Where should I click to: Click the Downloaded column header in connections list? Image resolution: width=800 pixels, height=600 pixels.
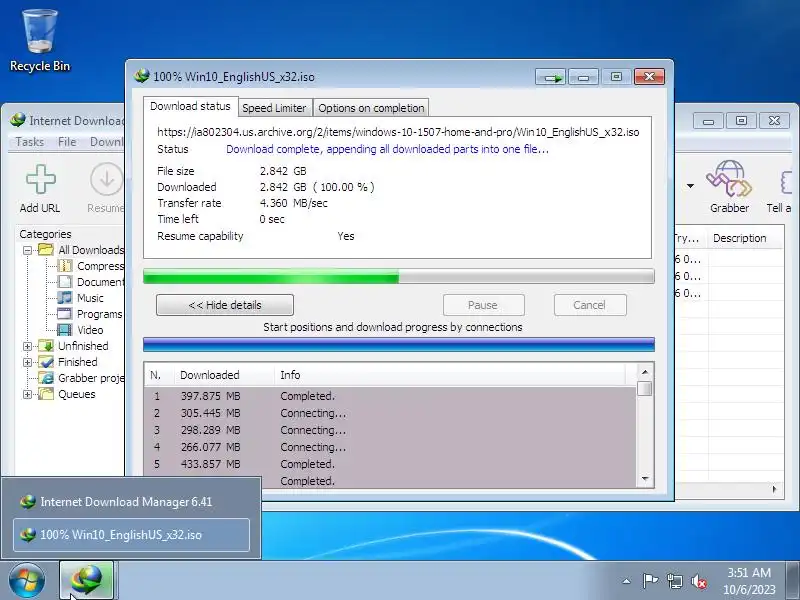pos(225,375)
